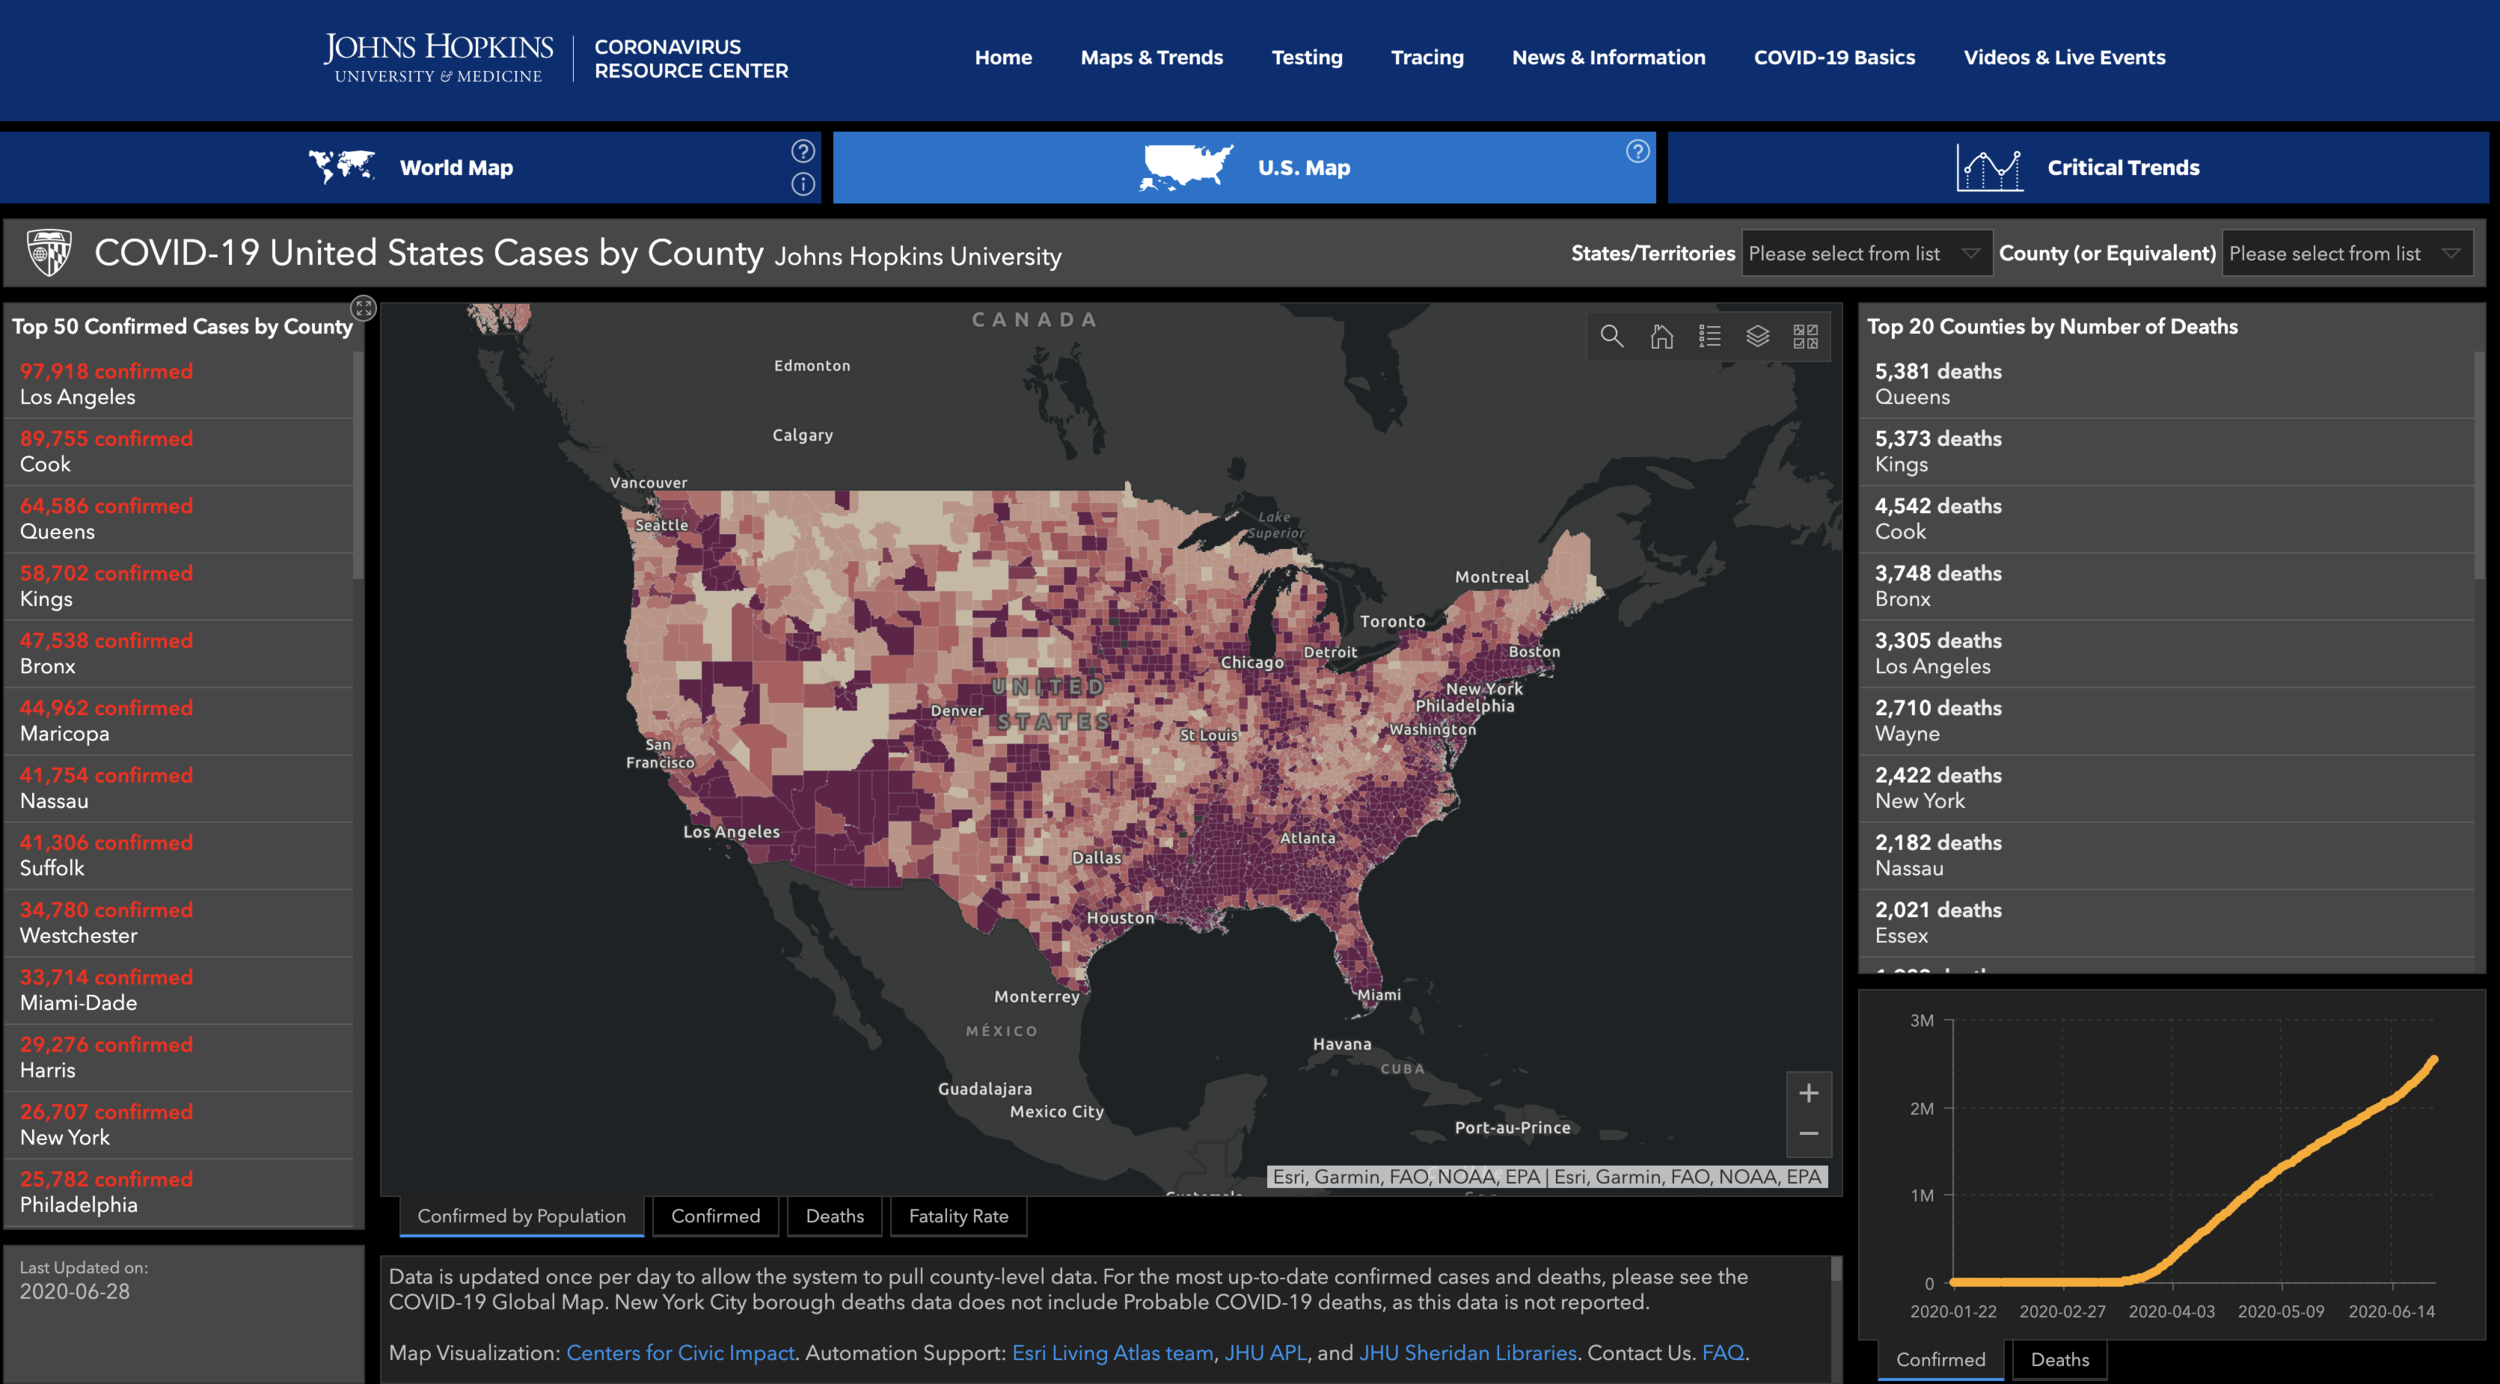Select Bronx 3,748 deaths row
The image size is (2500, 1384).
2167,586
